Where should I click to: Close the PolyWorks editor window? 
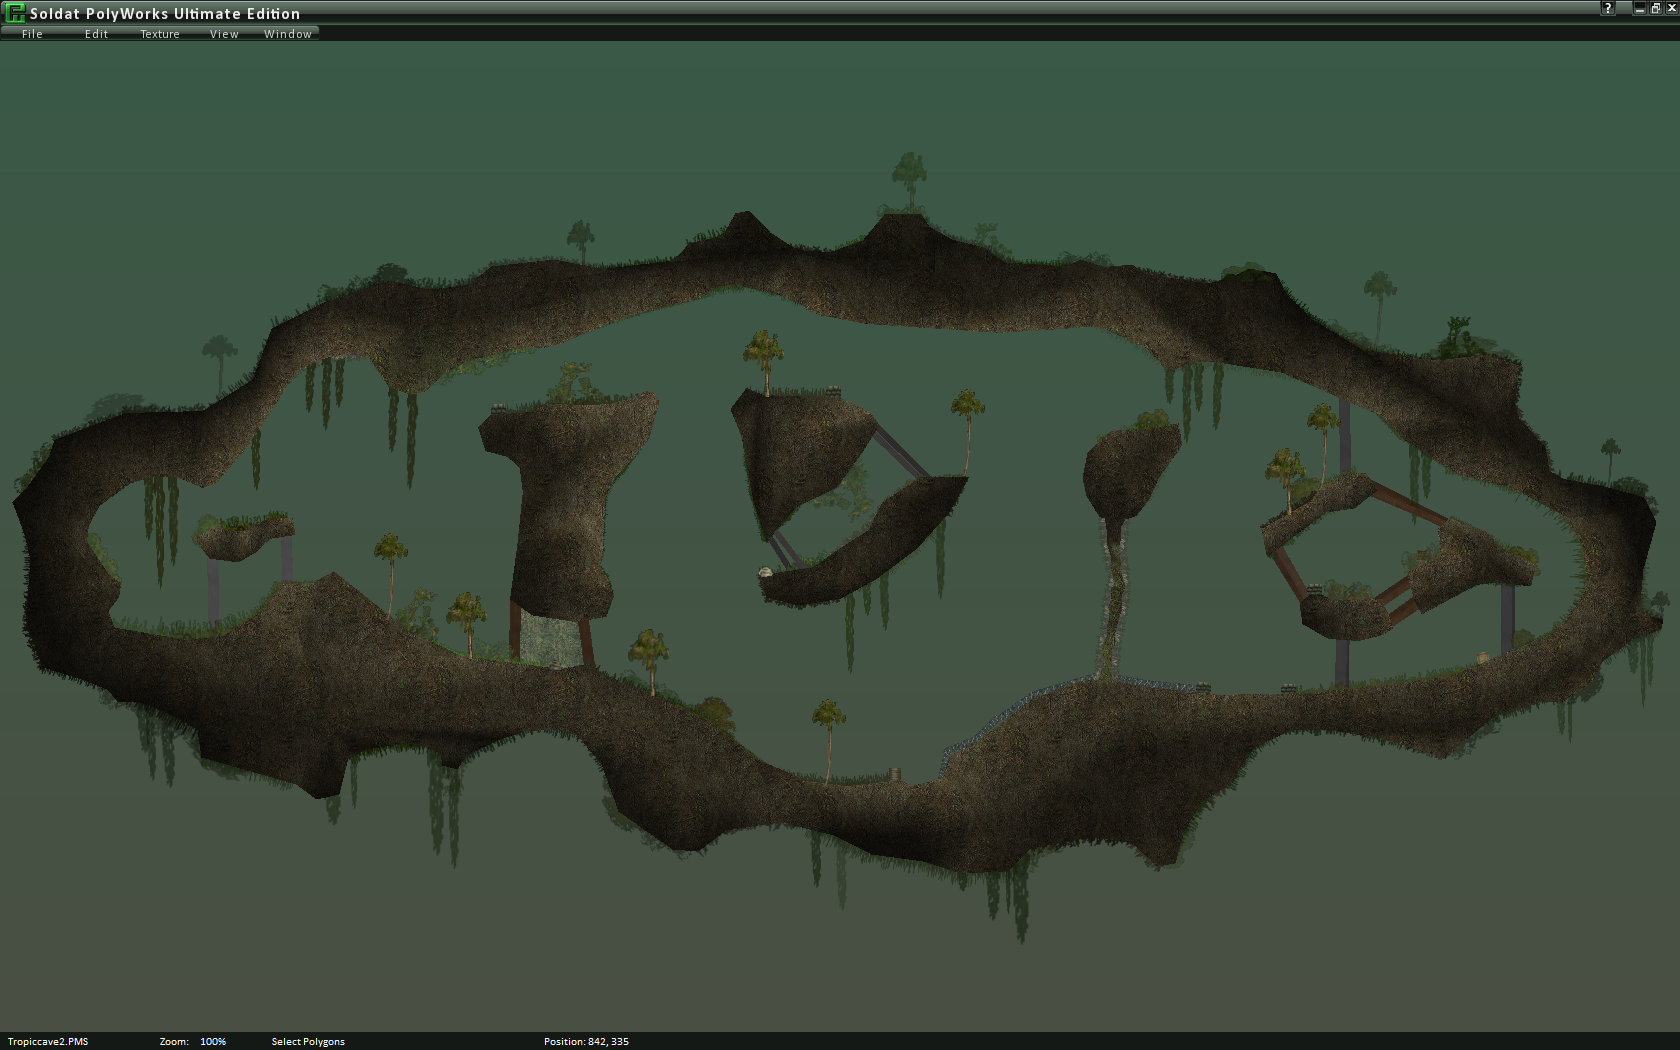(x=1670, y=8)
